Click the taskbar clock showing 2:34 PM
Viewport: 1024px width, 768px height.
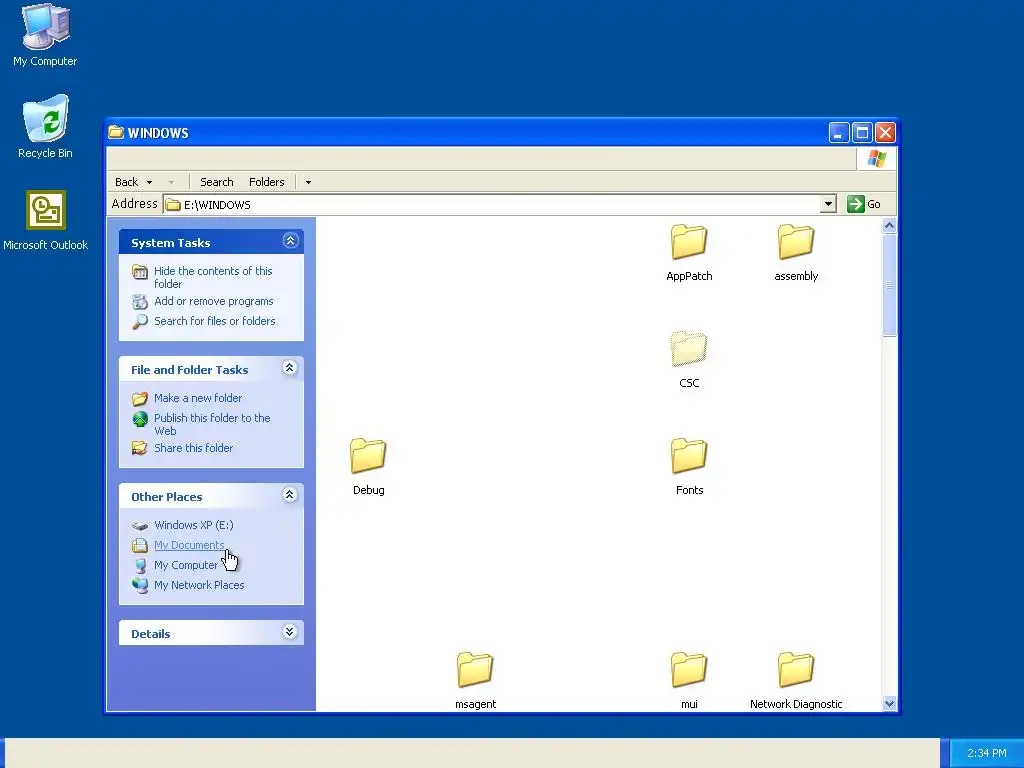click(x=986, y=753)
